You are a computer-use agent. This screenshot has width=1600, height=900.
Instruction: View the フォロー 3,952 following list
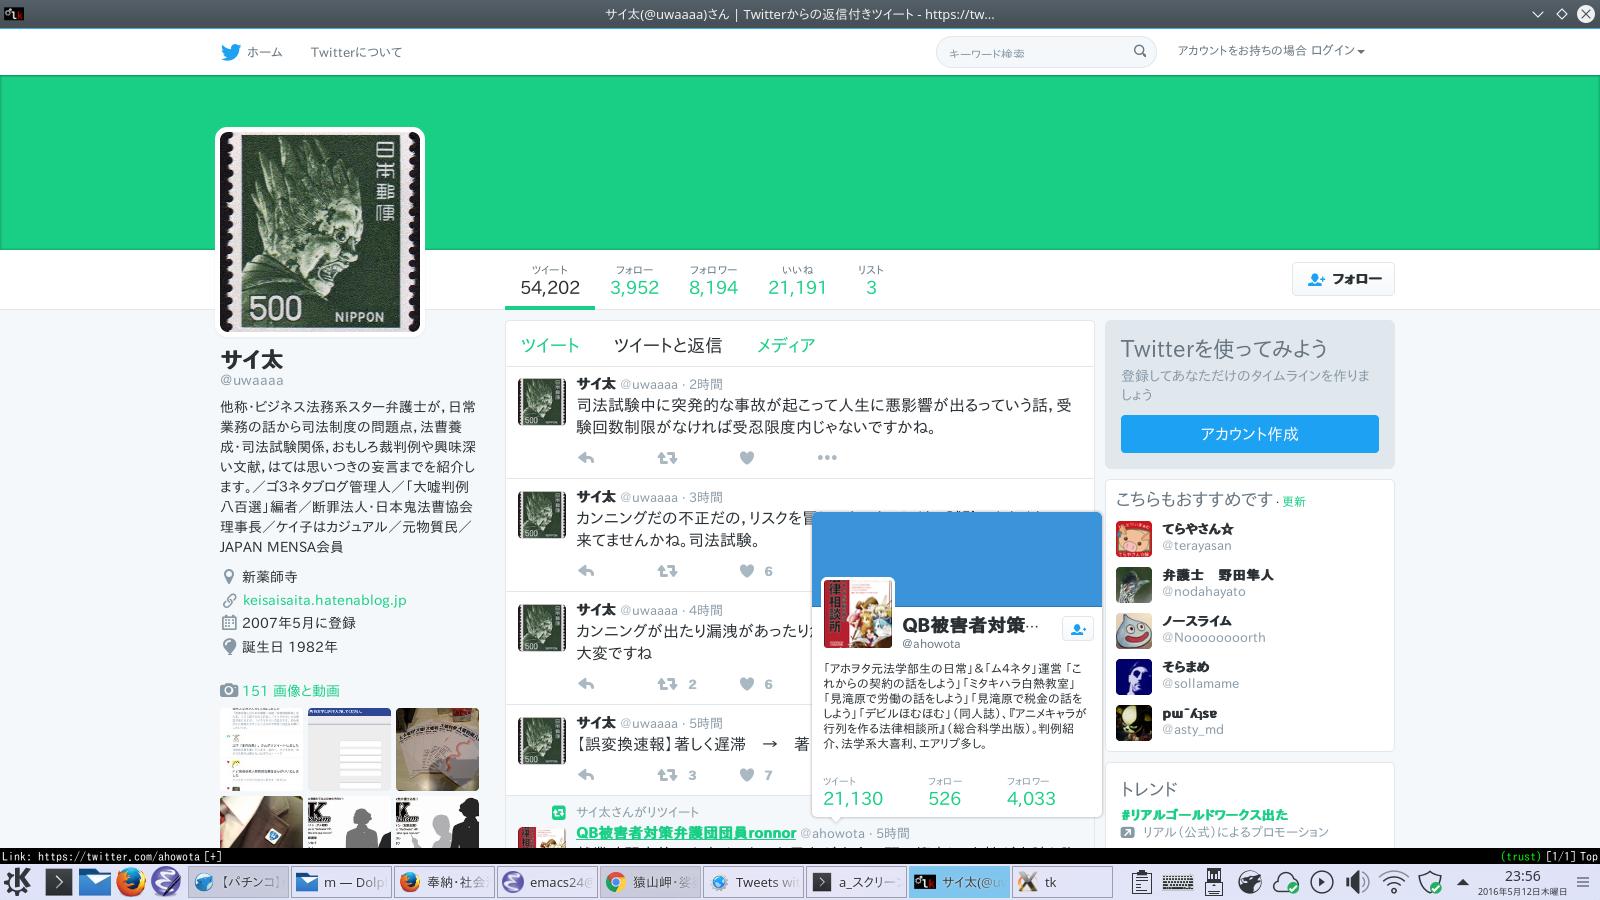[x=635, y=281]
